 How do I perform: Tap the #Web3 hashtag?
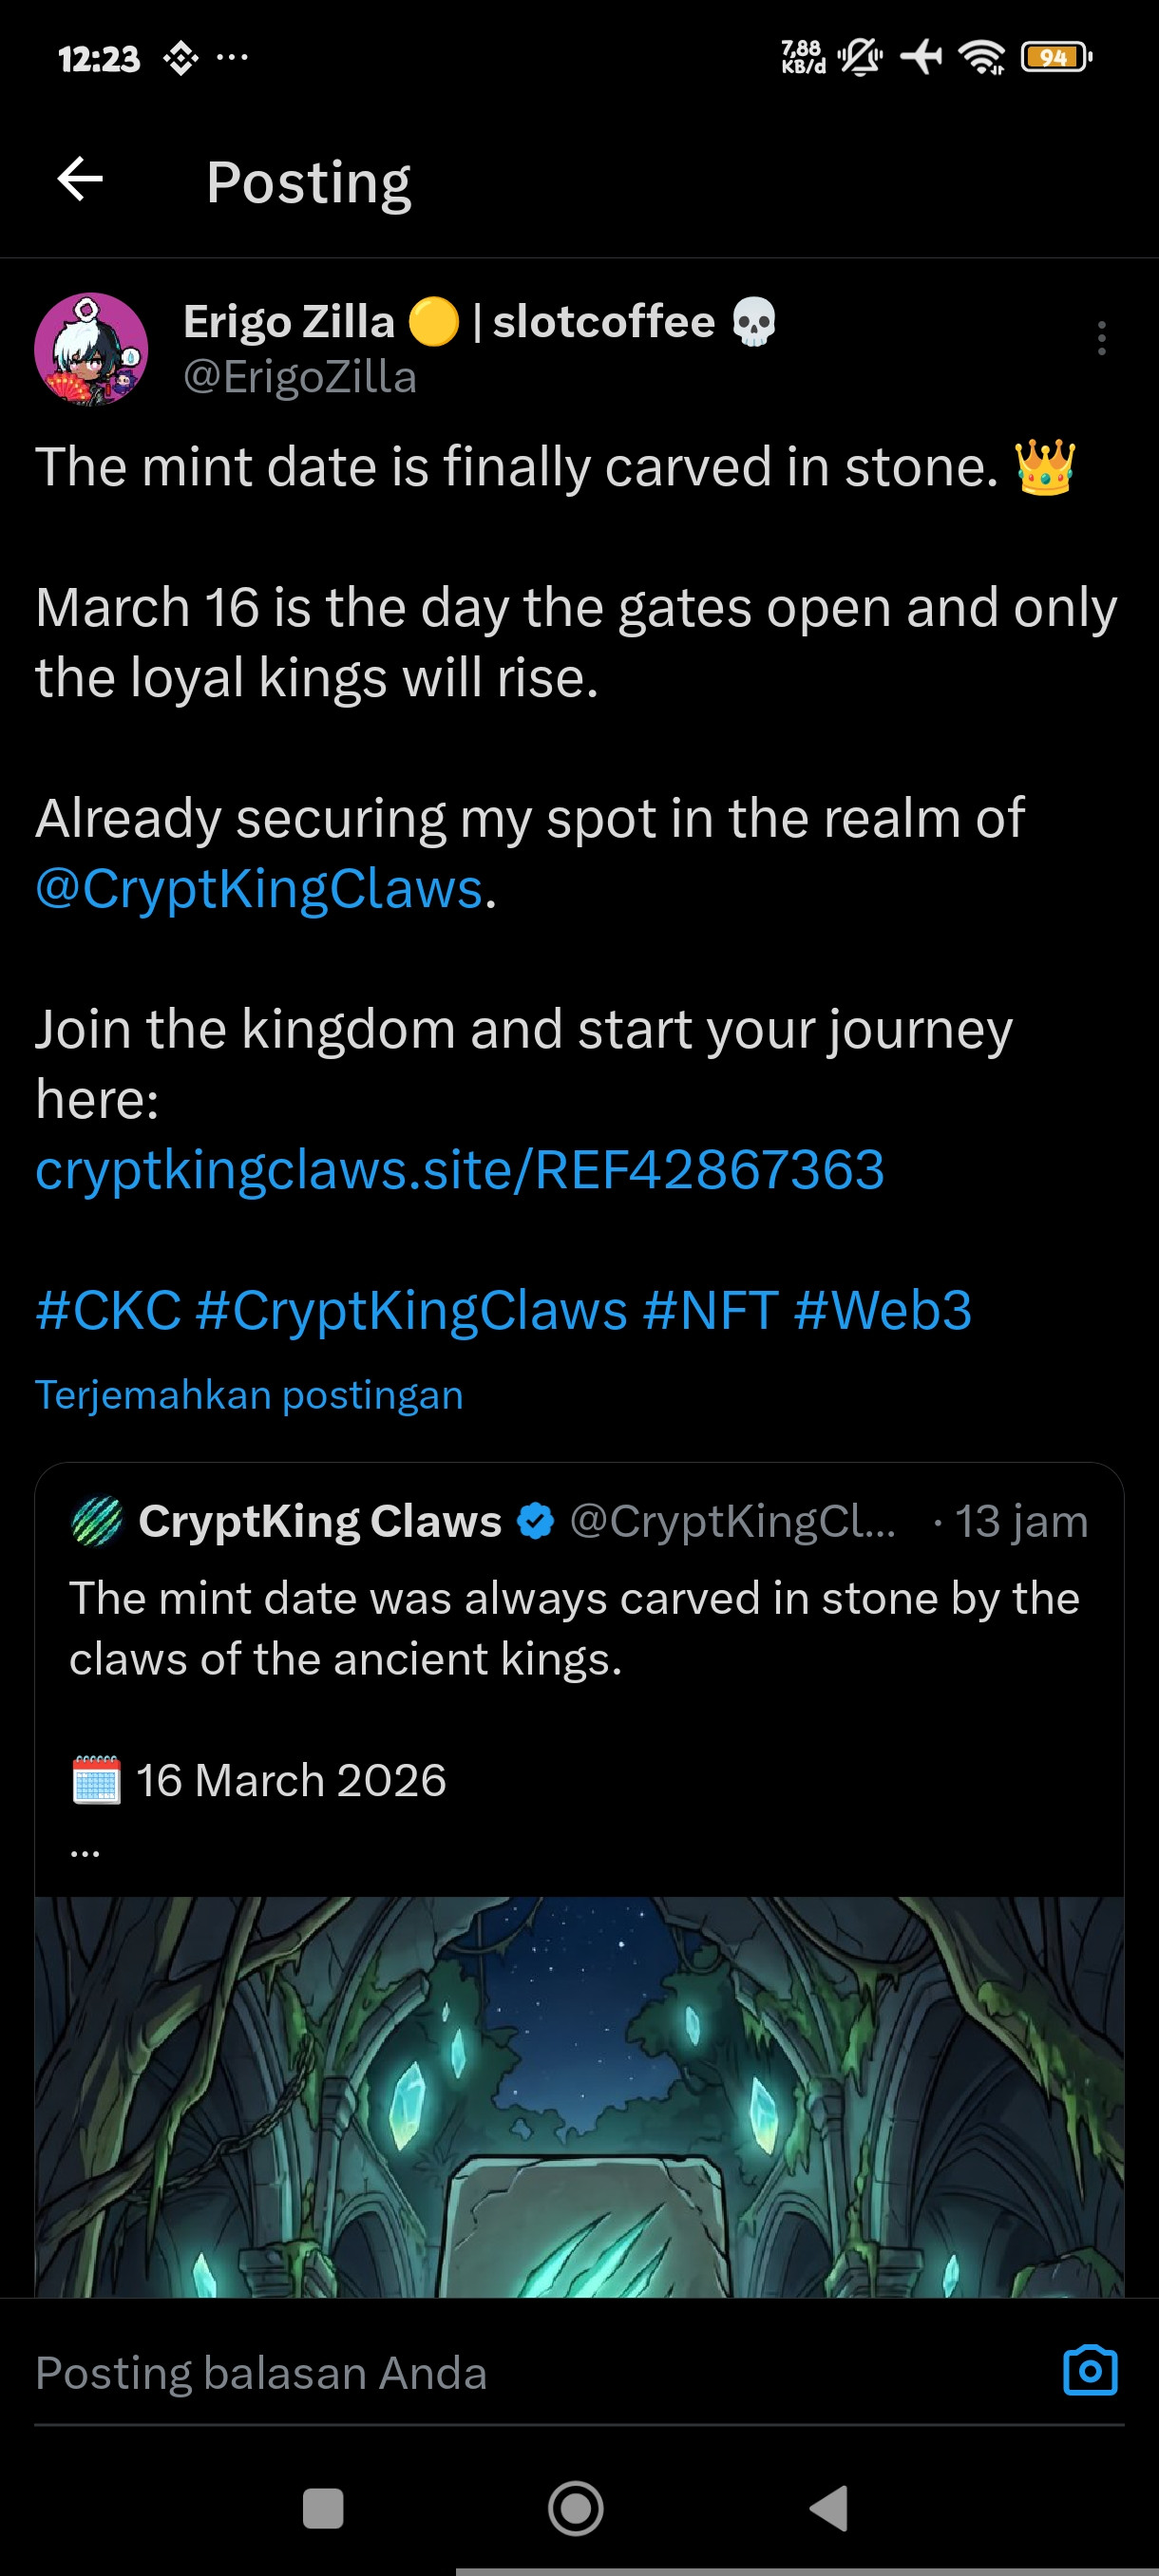[x=882, y=1310]
